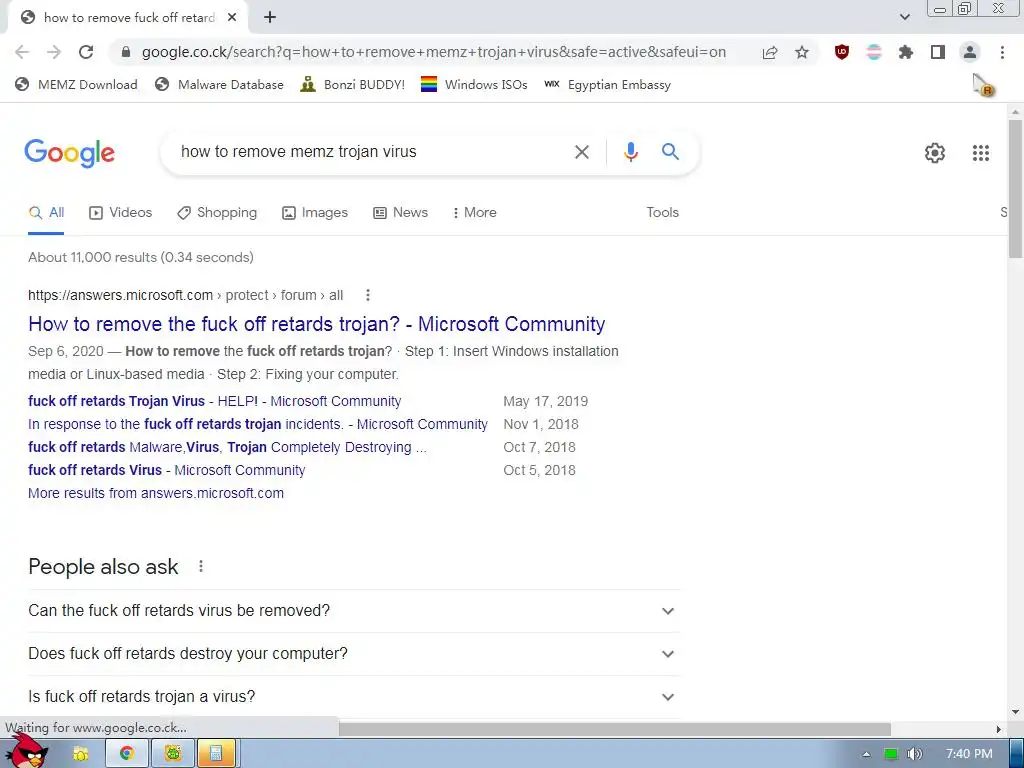The image size is (1024, 768).
Task: Clear the search query with X
Action: 581,152
